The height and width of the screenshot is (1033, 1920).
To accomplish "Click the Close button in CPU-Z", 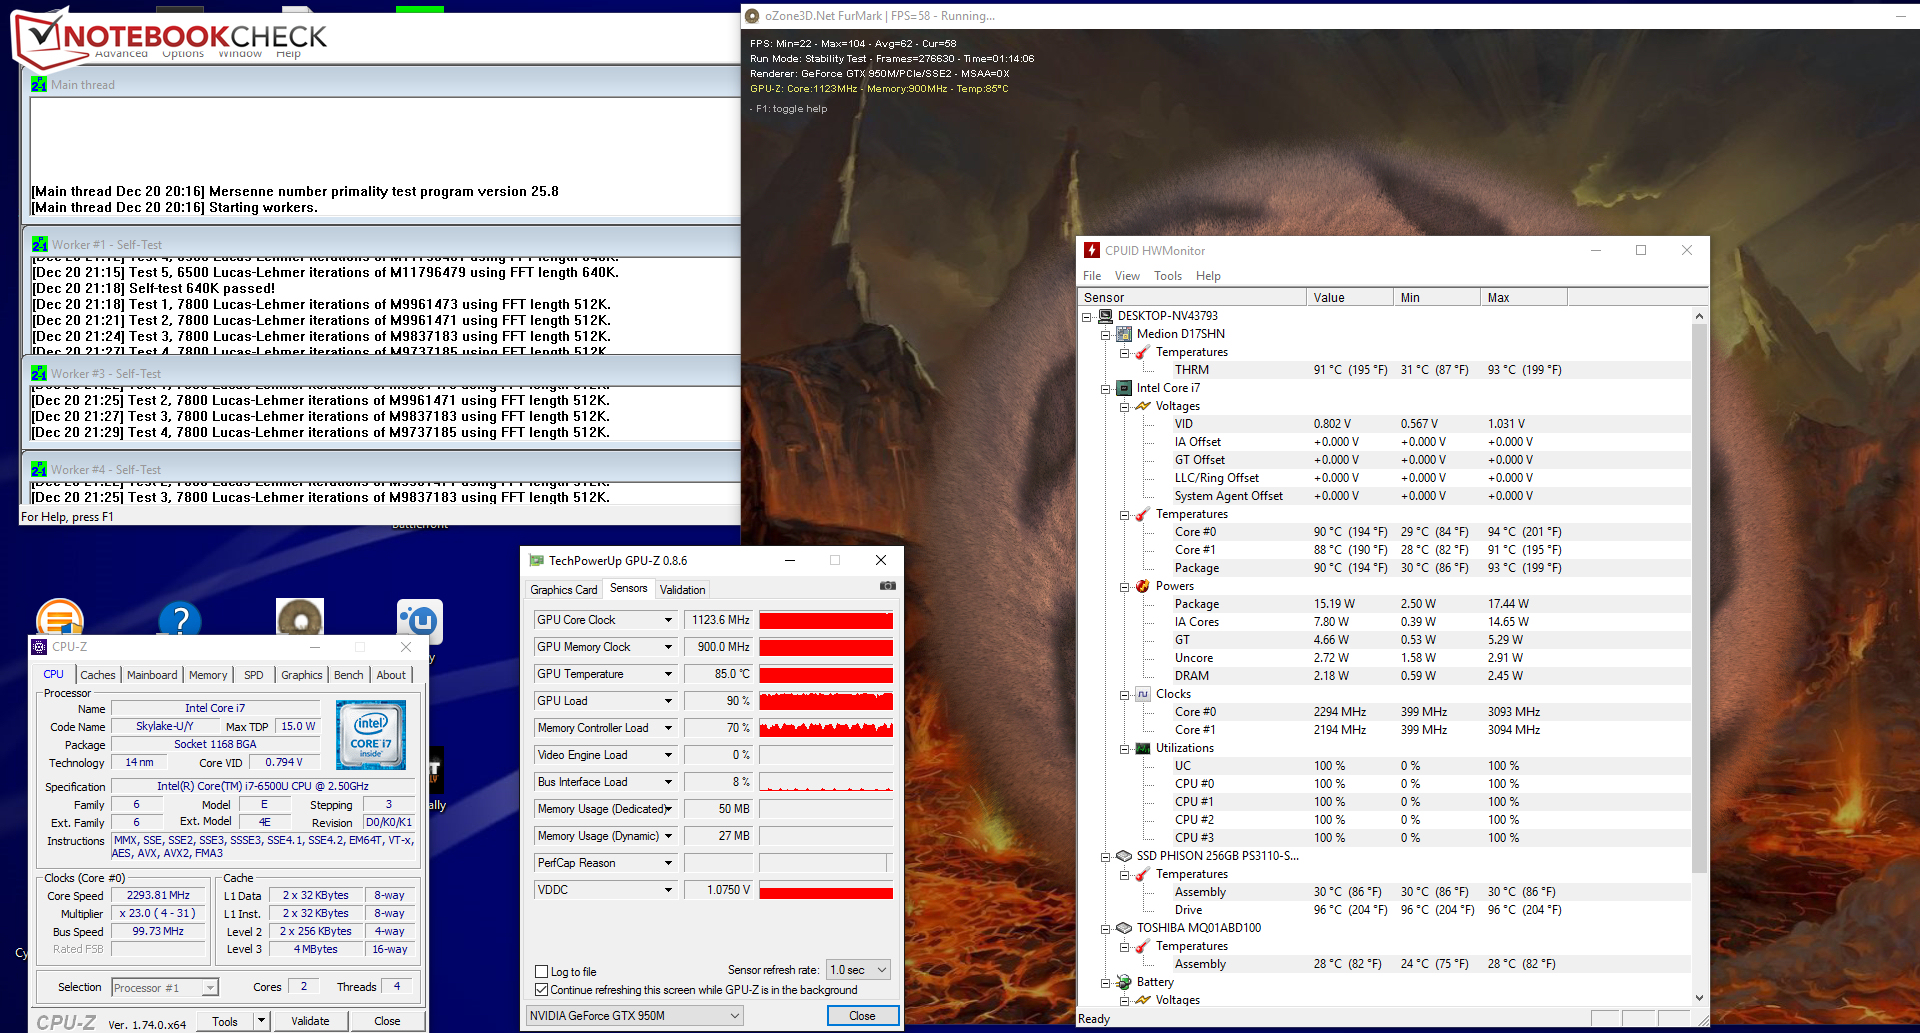I will (x=387, y=1021).
